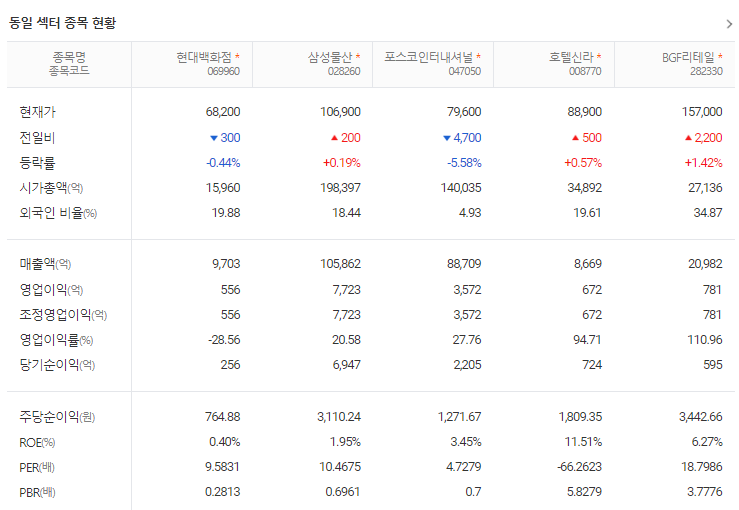Open BGF리테일 stock link
Viewport: 739px width, 510px height.
tap(688, 58)
